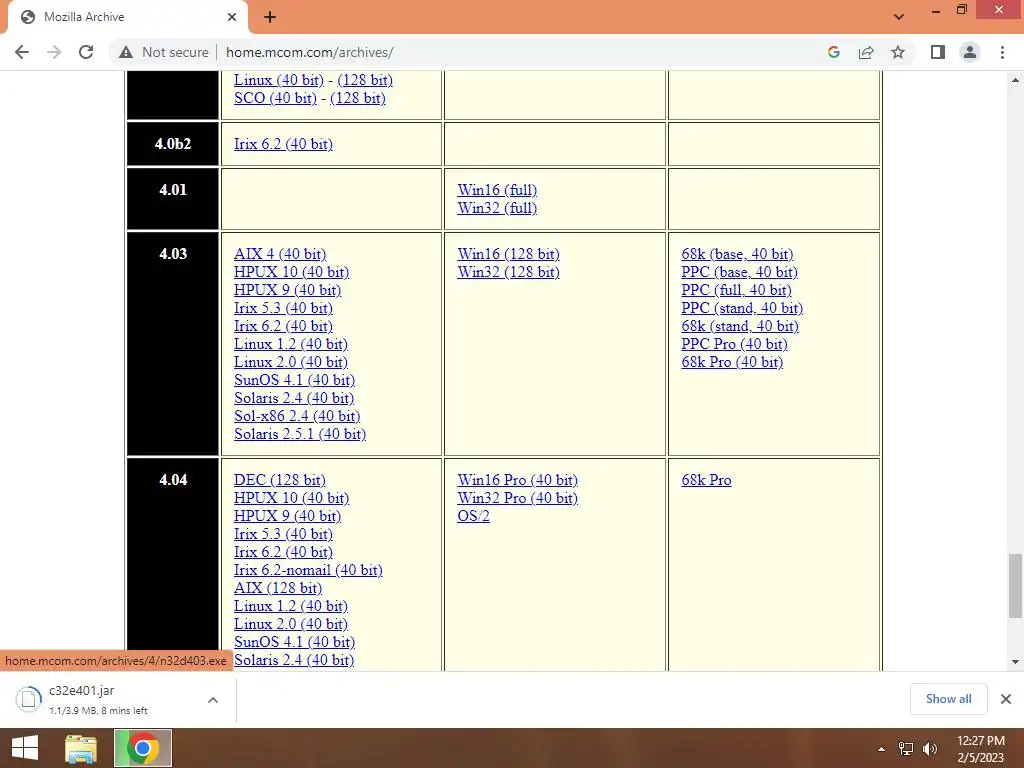Click the scroll up arrow of the page scrollbar
Screen dimensions: 1024x768
[1015, 80]
